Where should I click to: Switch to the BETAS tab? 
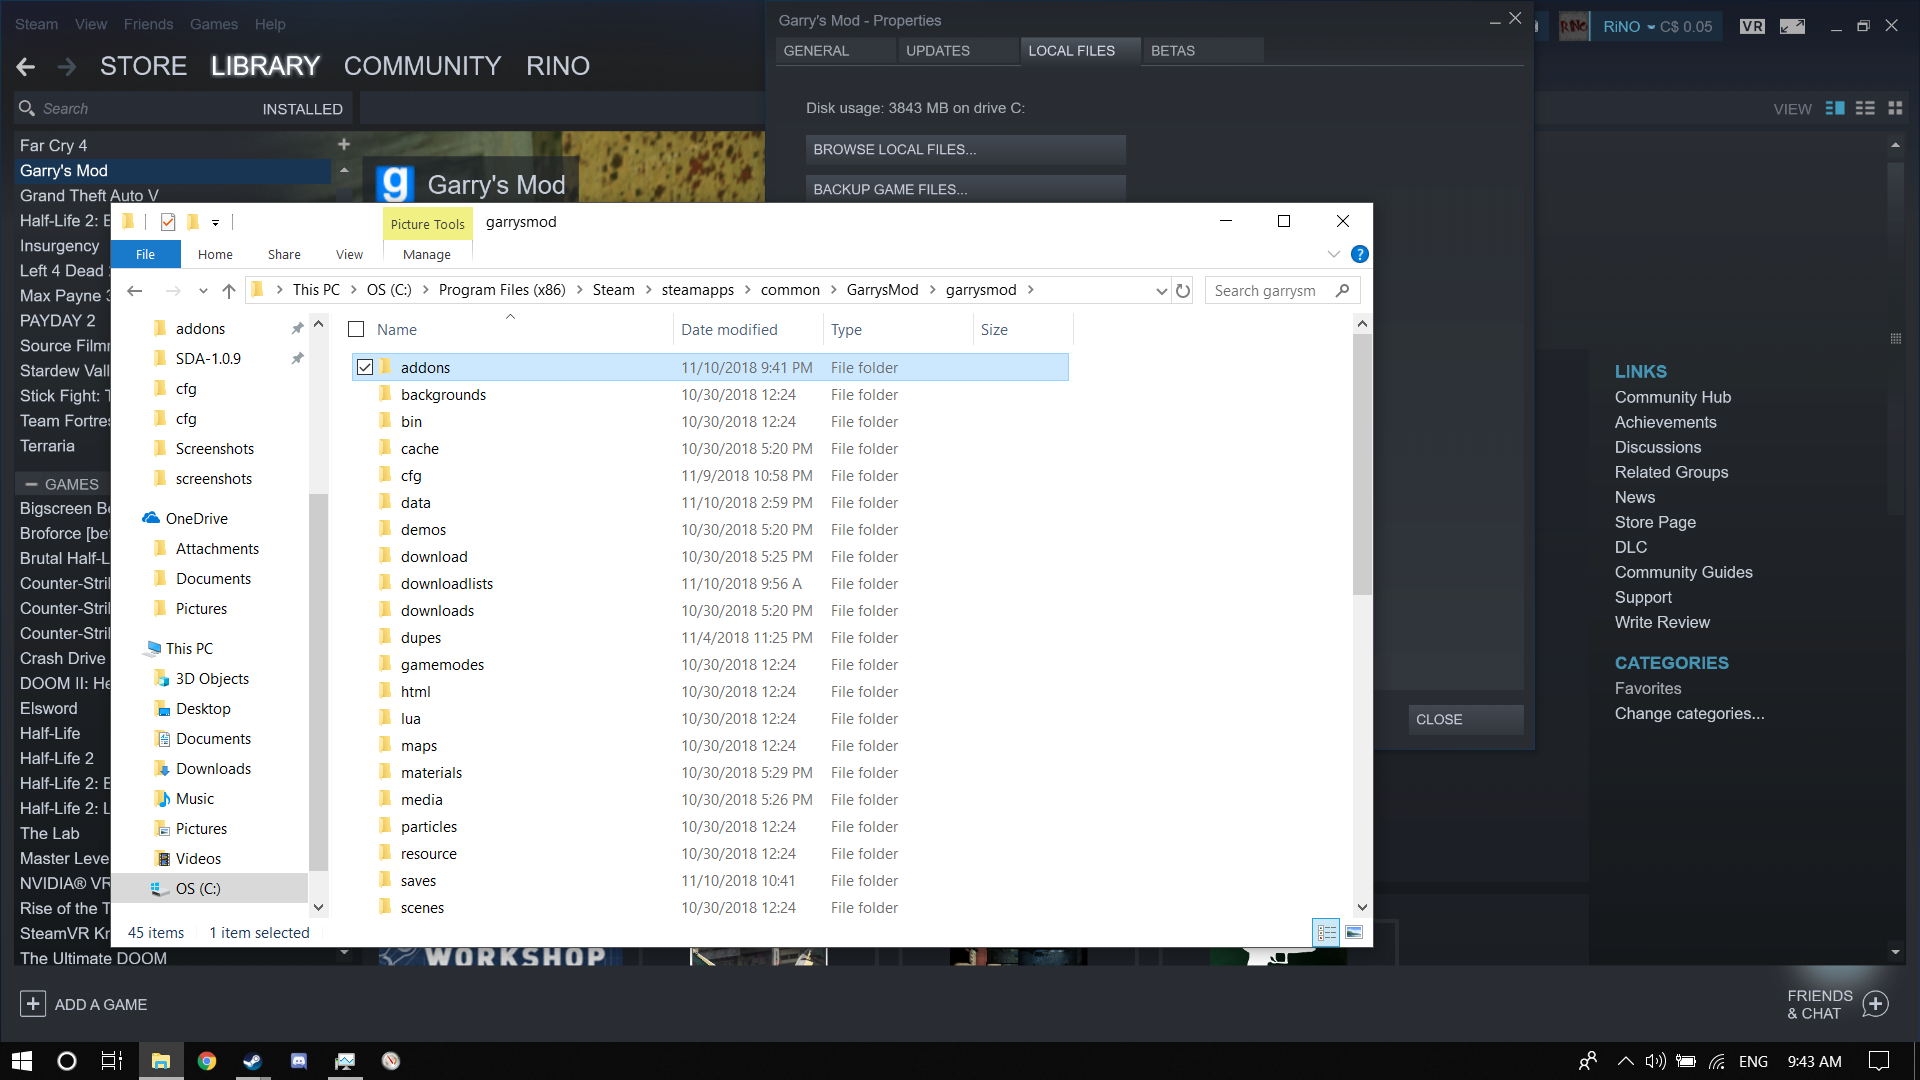click(1173, 51)
